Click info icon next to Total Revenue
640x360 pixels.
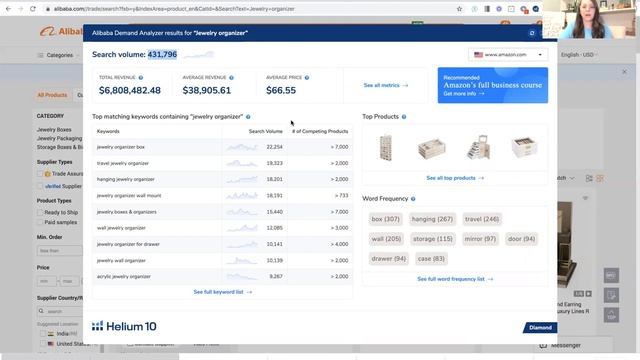coord(141,78)
